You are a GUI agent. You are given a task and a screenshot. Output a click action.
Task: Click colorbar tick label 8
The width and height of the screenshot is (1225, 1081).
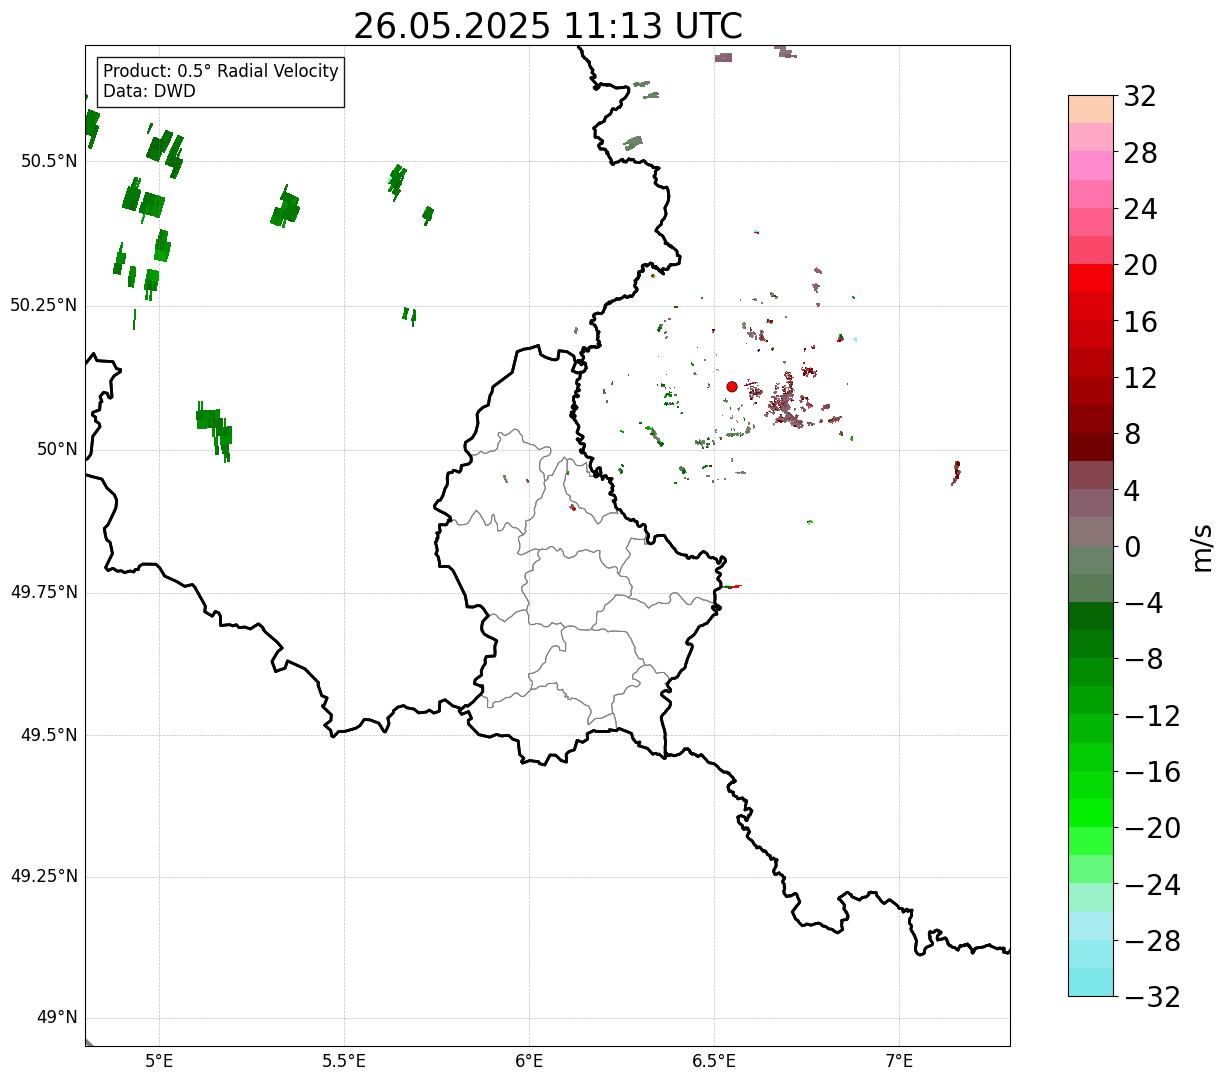[x=1132, y=435]
